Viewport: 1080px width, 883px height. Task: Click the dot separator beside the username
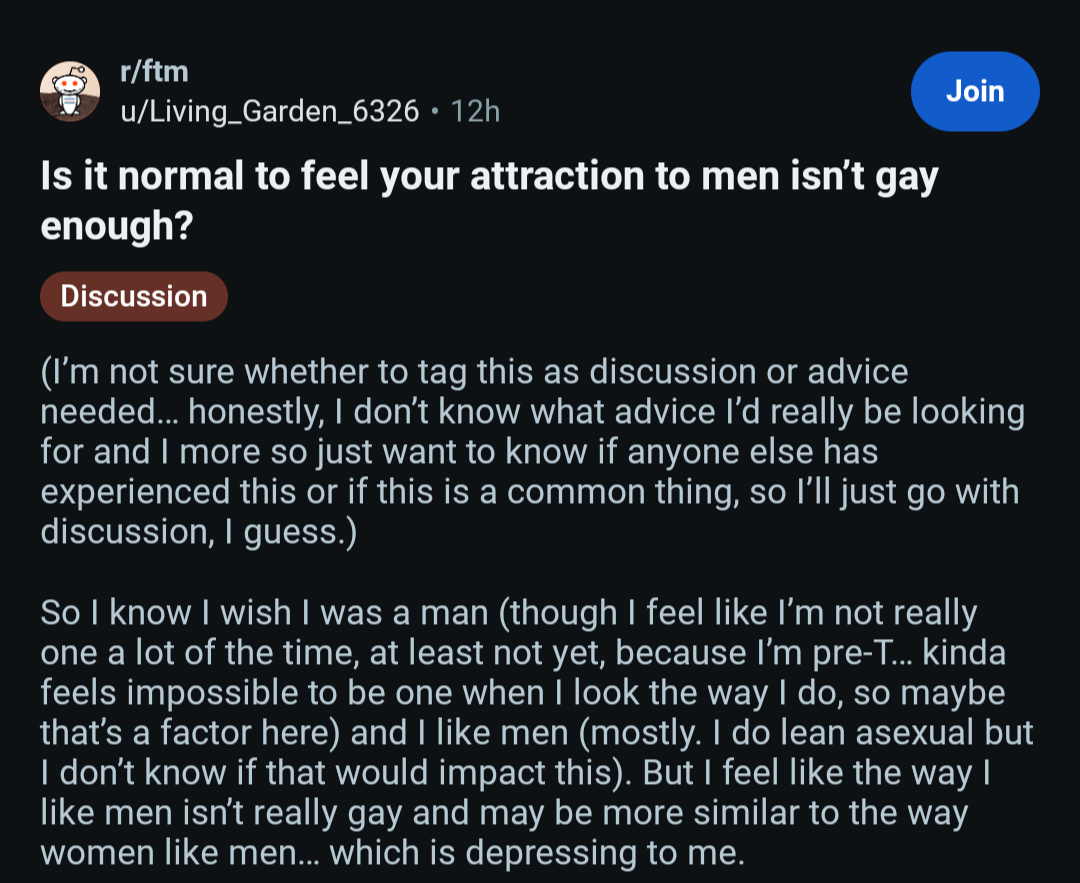(x=434, y=111)
